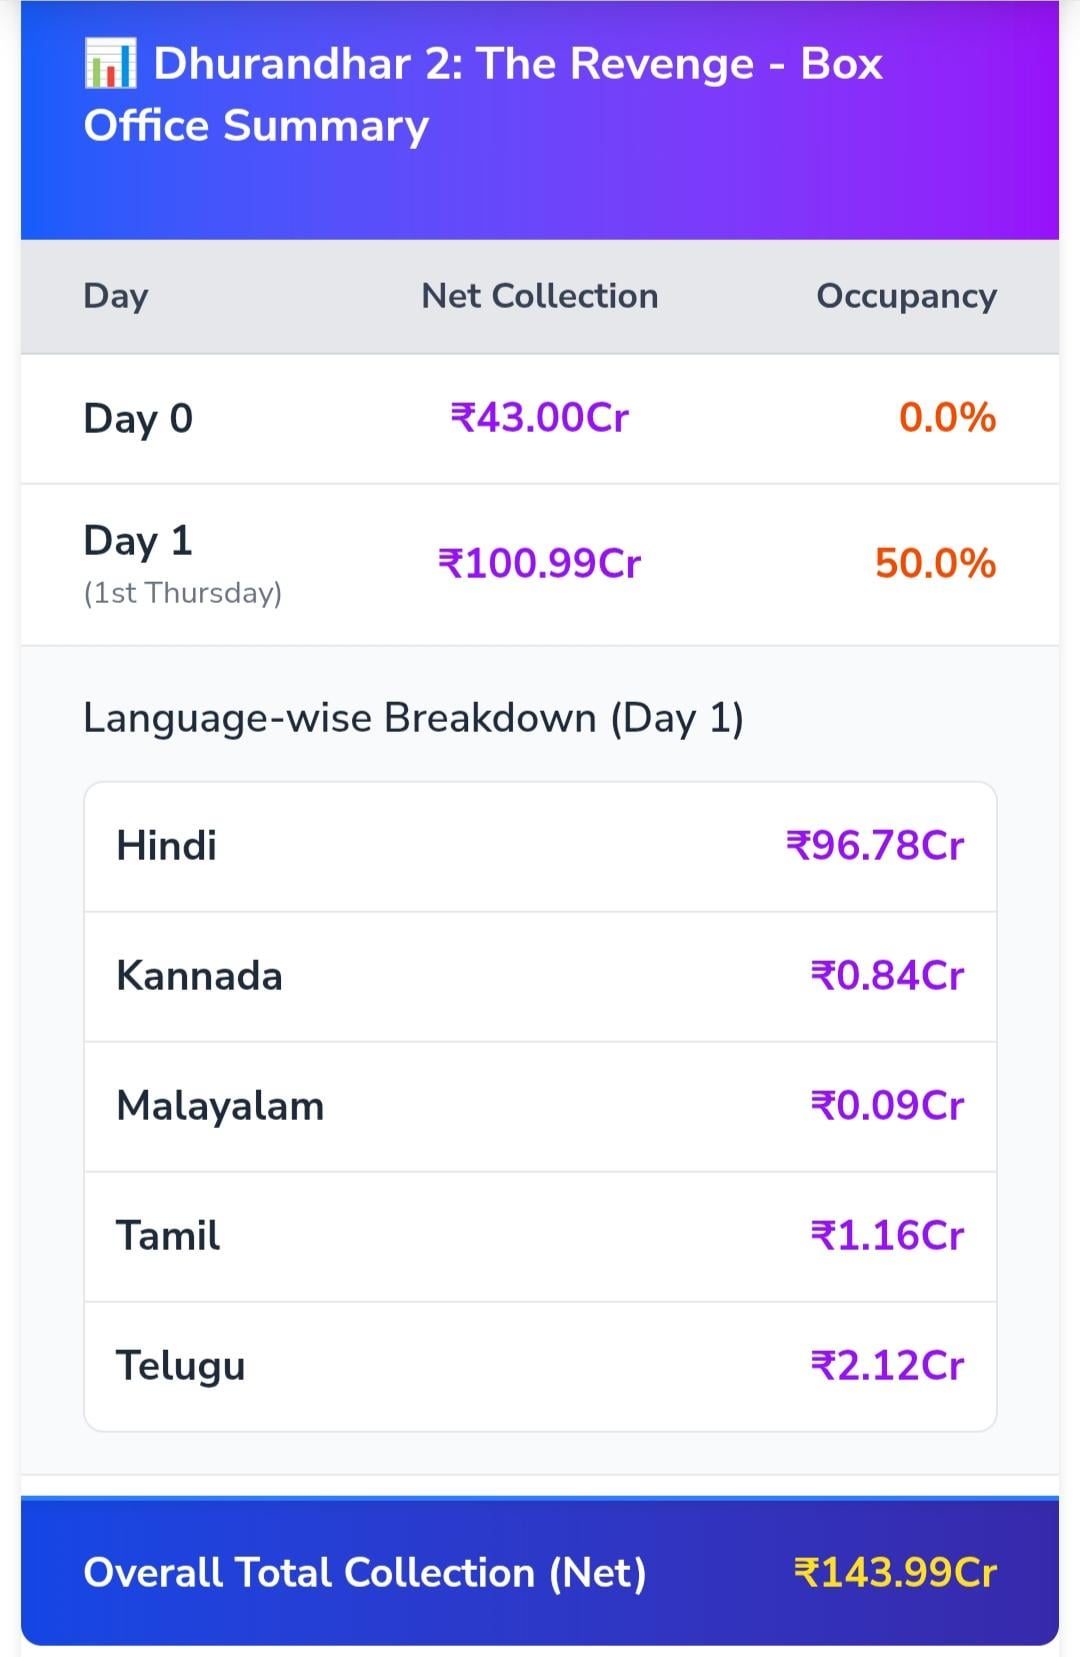Click the ₹143.99Cr total amount
The height and width of the screenshot is (1657, 1080).
[895, 1573]
